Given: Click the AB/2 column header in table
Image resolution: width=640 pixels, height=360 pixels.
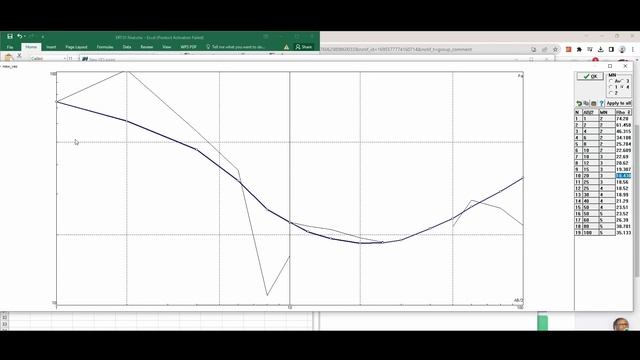Looking at the screenshot, I should coord(590,112).
